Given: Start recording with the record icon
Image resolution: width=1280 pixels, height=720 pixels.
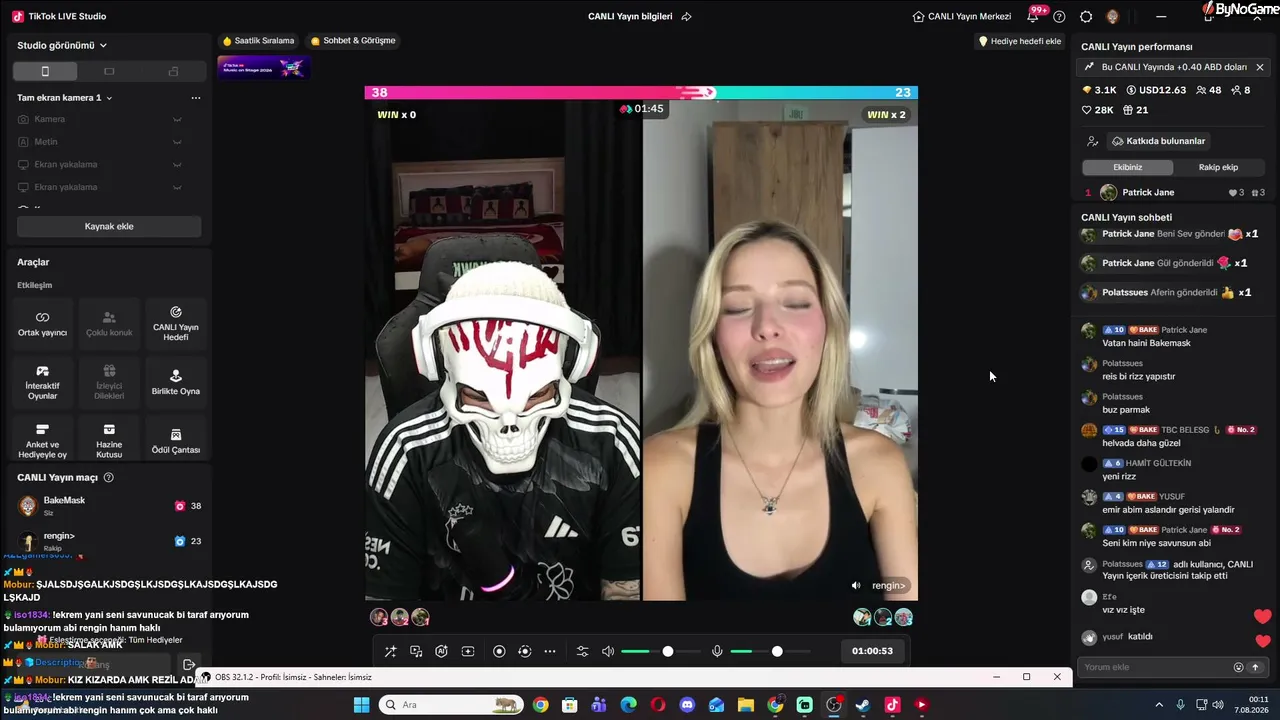Looking at the screenshot, I should coord(499,651).
